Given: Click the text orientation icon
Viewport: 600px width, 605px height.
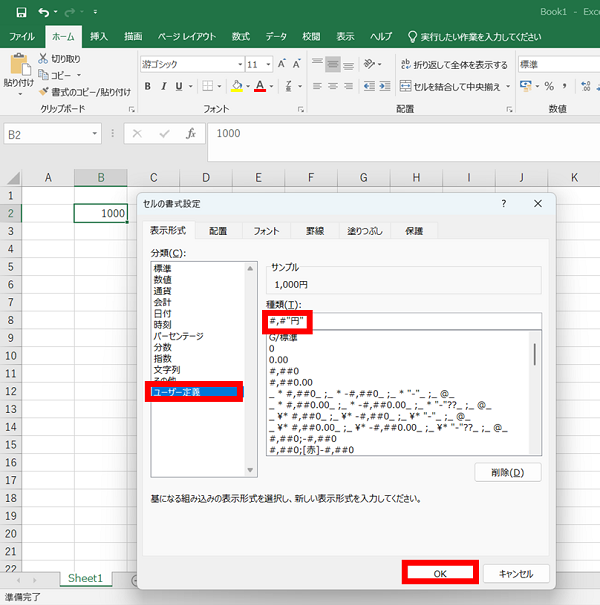Looking at the screenshot, I should [x=369, y=64].
